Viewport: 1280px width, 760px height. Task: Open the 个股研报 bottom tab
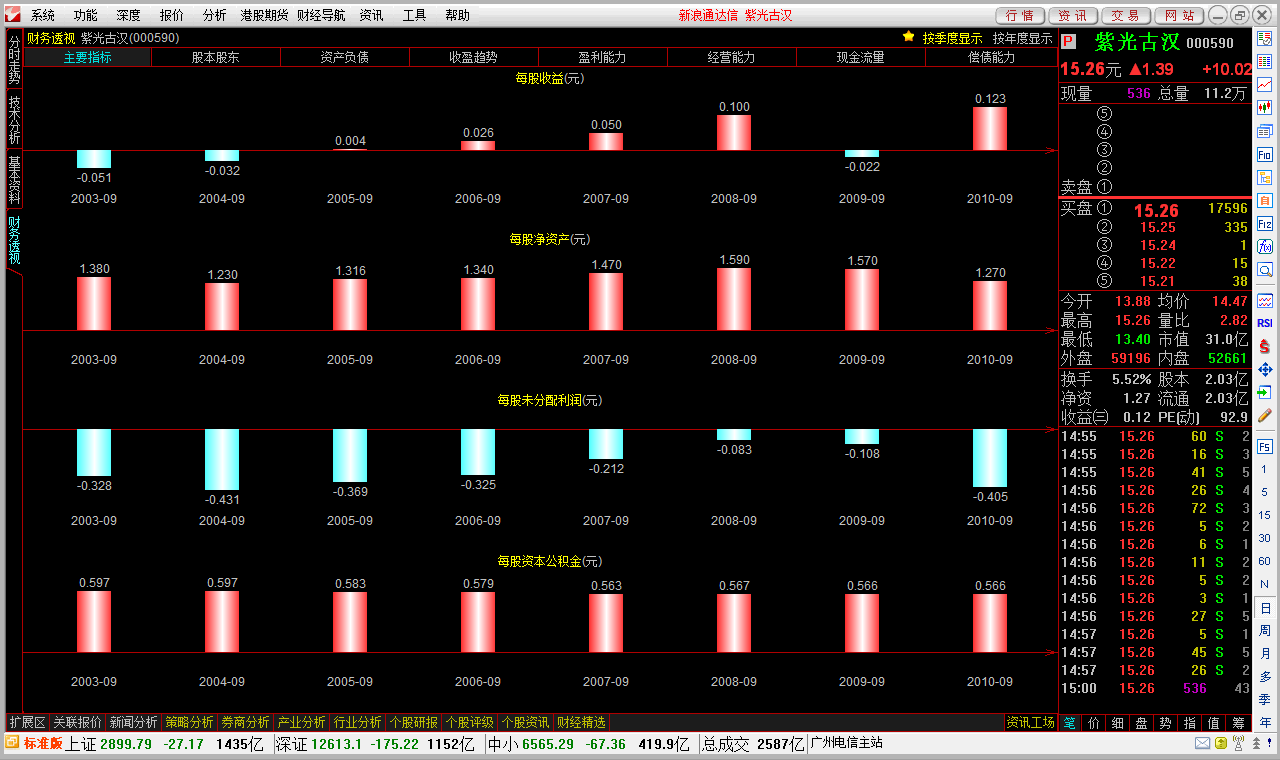413,722
